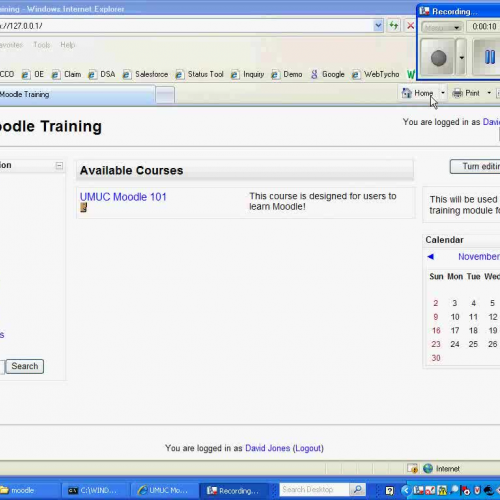The height and width of the screenshot is (500, 500).
Task: Open the WebTycho favorites link
Action: point(376,74)
